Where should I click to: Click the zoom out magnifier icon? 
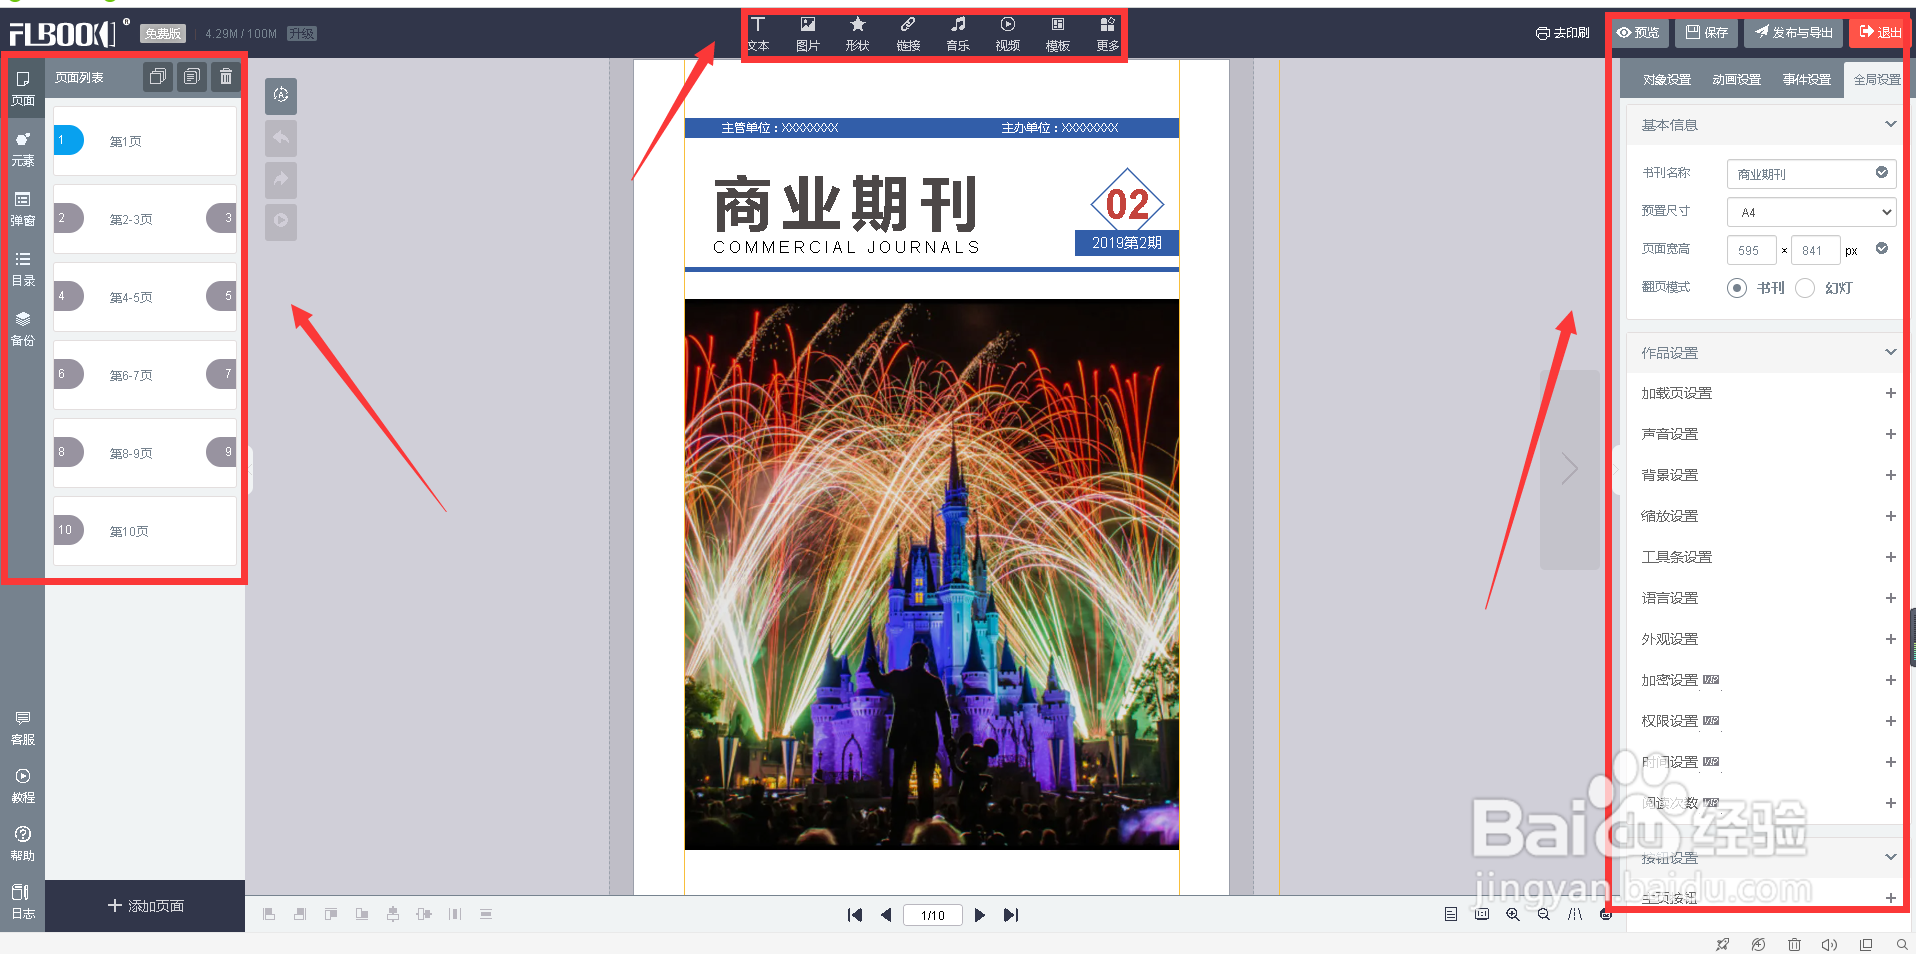(1544, 914)
